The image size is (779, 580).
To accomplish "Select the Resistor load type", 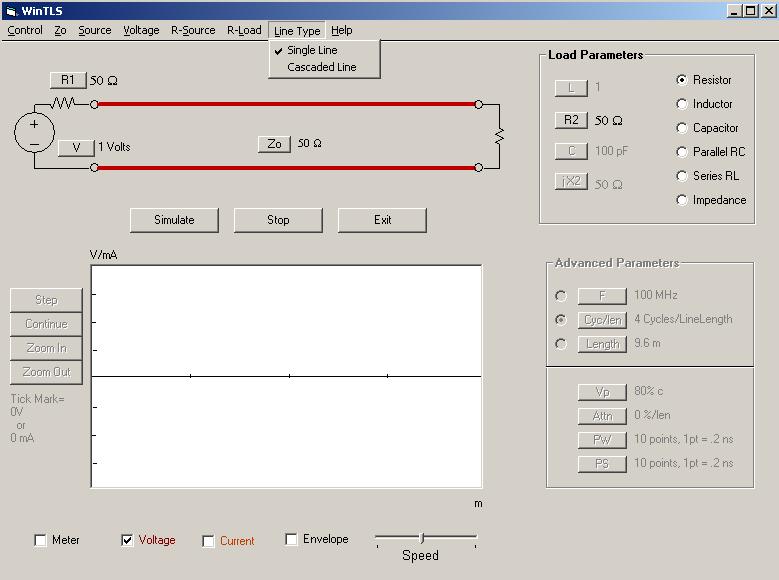I will tap(682, 80).
